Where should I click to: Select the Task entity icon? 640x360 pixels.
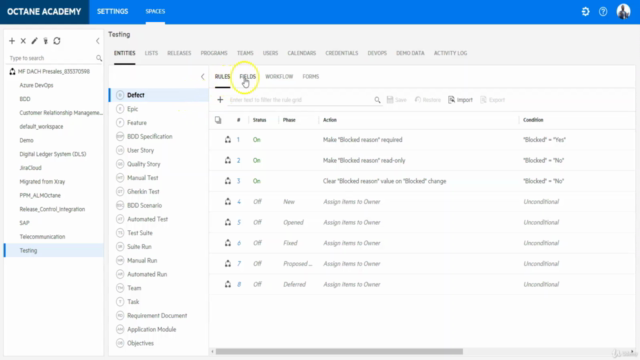(x=120, y=302)
